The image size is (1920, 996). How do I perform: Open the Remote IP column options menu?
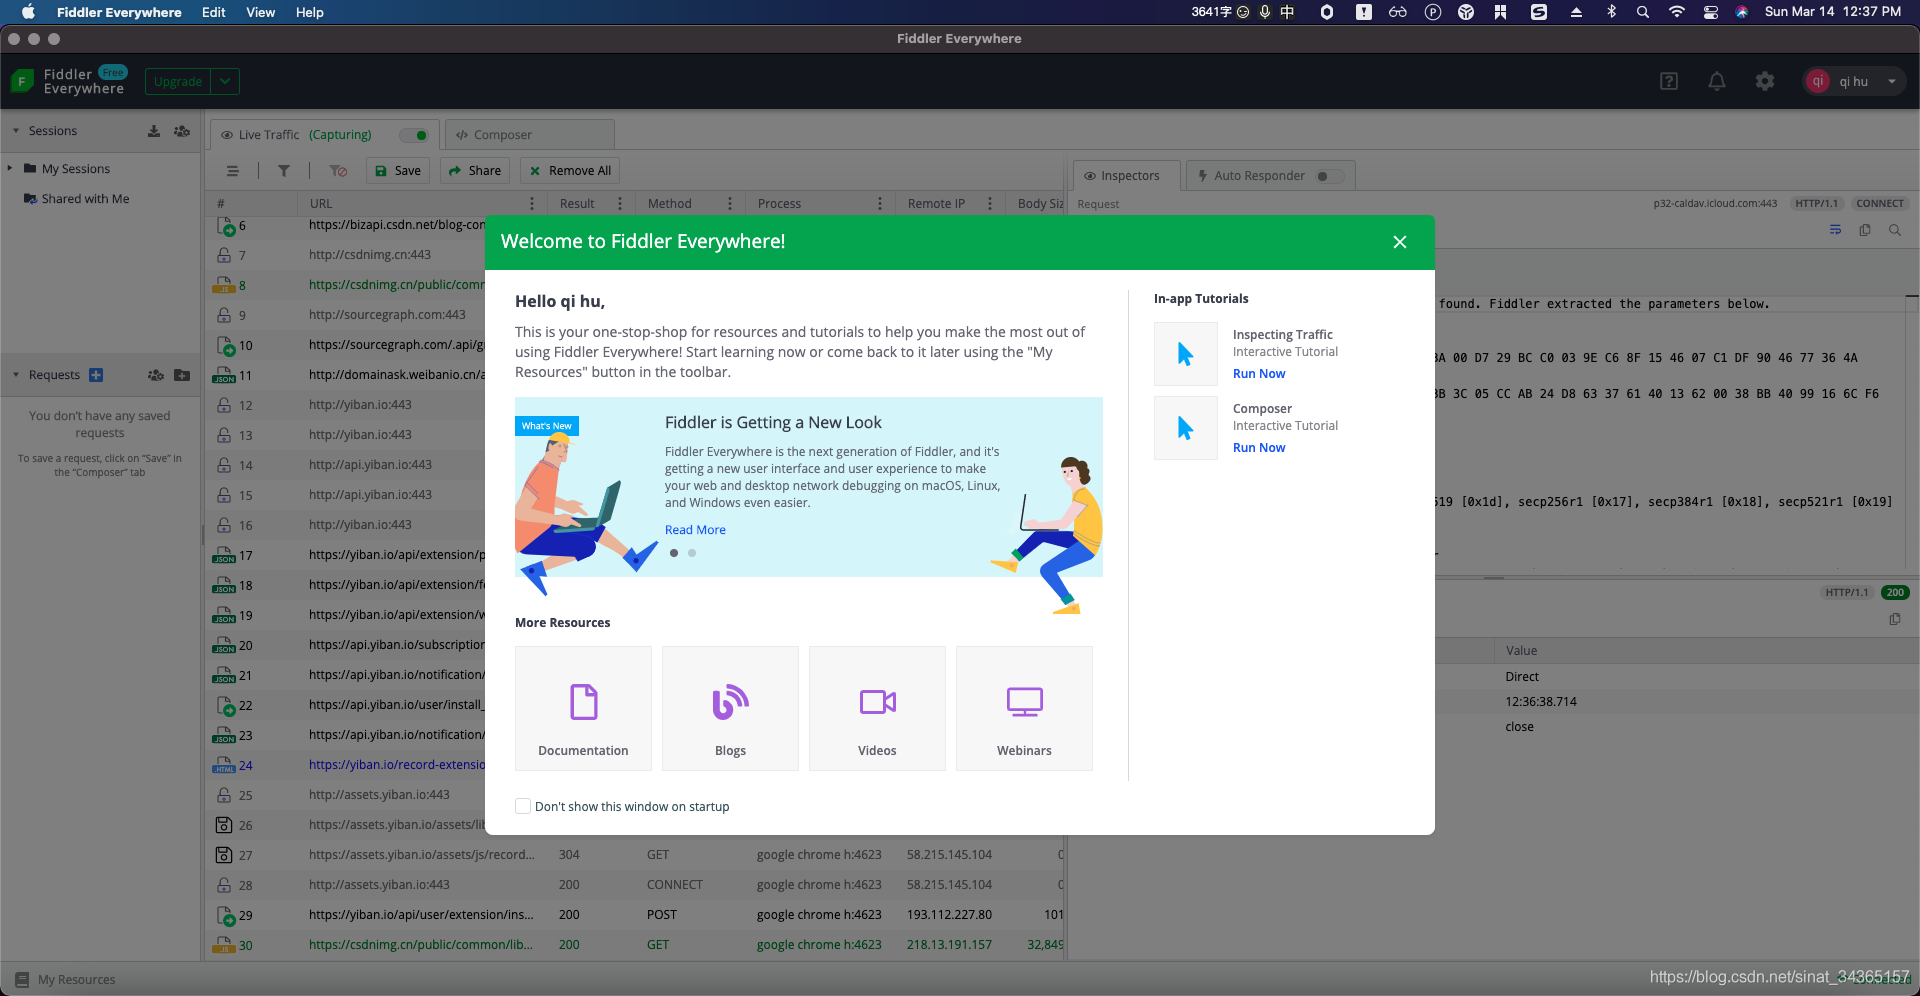[990, 204]
